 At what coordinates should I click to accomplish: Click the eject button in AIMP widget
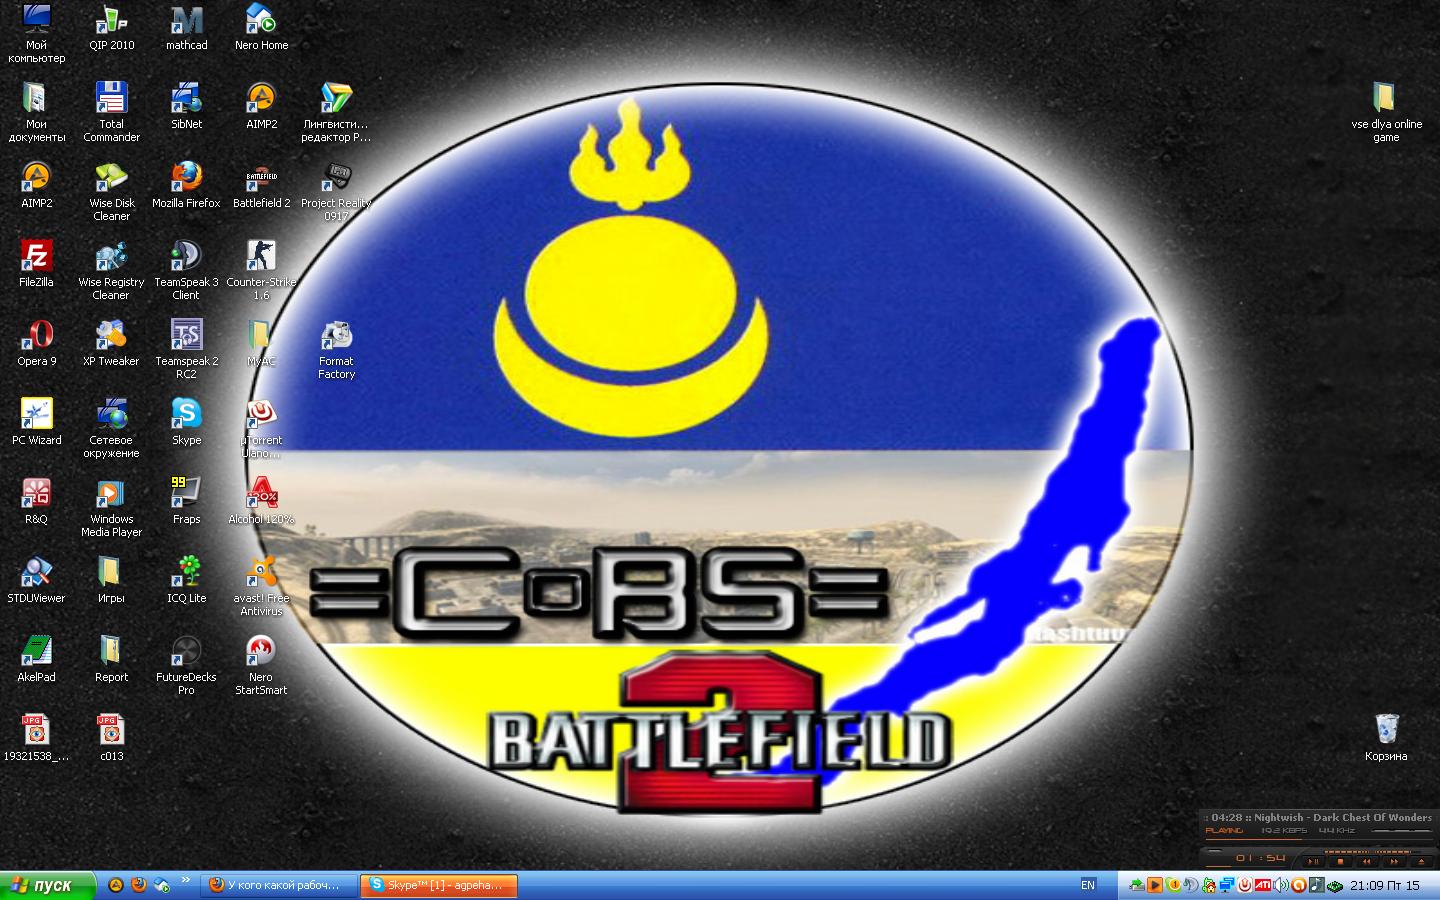pyautogui.click(x=1420, y=861)
